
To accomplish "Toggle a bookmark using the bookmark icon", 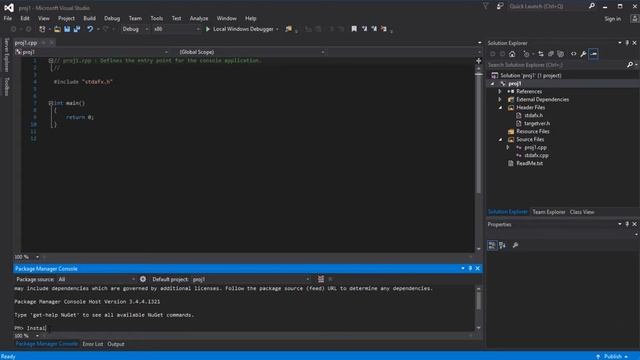I will tap(354, 29).
